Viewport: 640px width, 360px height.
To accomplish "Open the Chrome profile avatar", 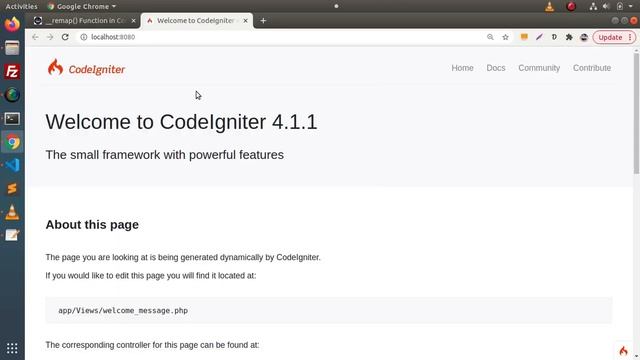I will (x=584, y=37).
